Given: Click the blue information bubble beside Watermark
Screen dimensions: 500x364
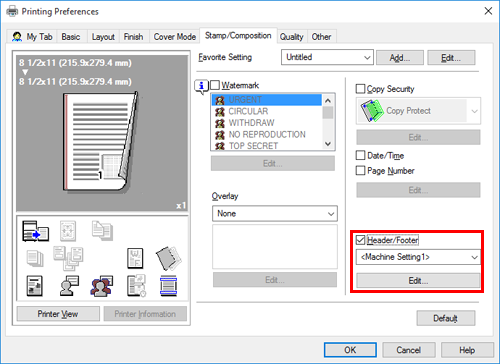Looking at the screenshot, I should coord(201,86).
